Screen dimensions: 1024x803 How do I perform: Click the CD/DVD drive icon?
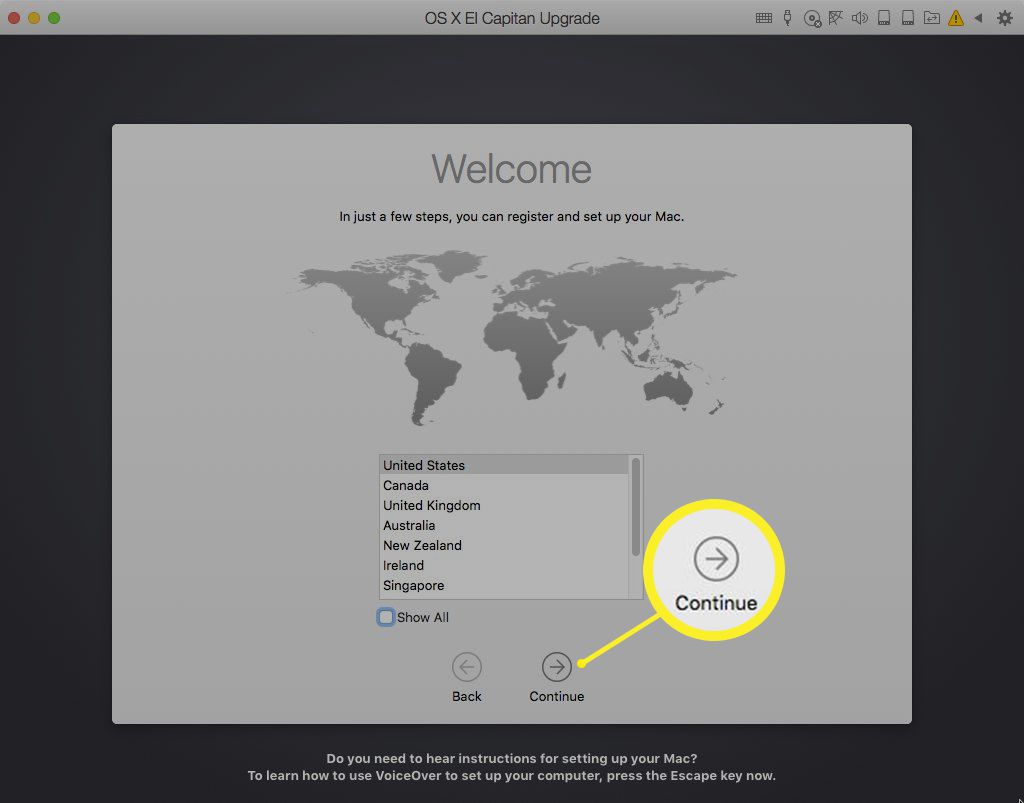[812, 18]
